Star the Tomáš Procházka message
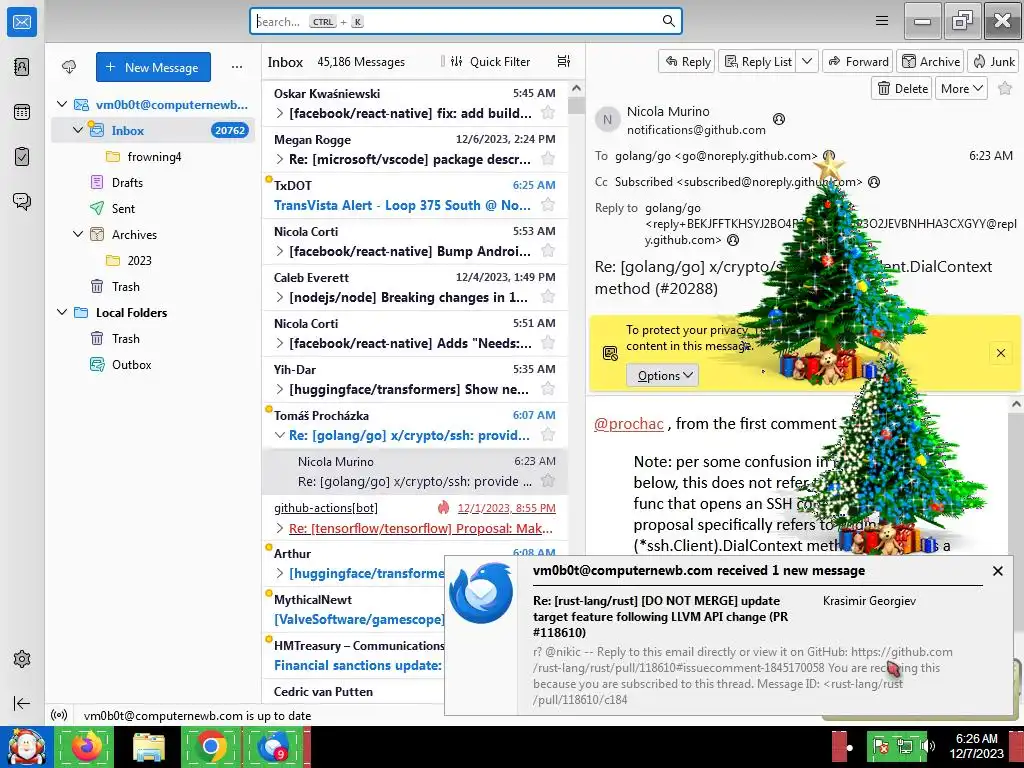1024x768 pixels. tap(548, 435)
